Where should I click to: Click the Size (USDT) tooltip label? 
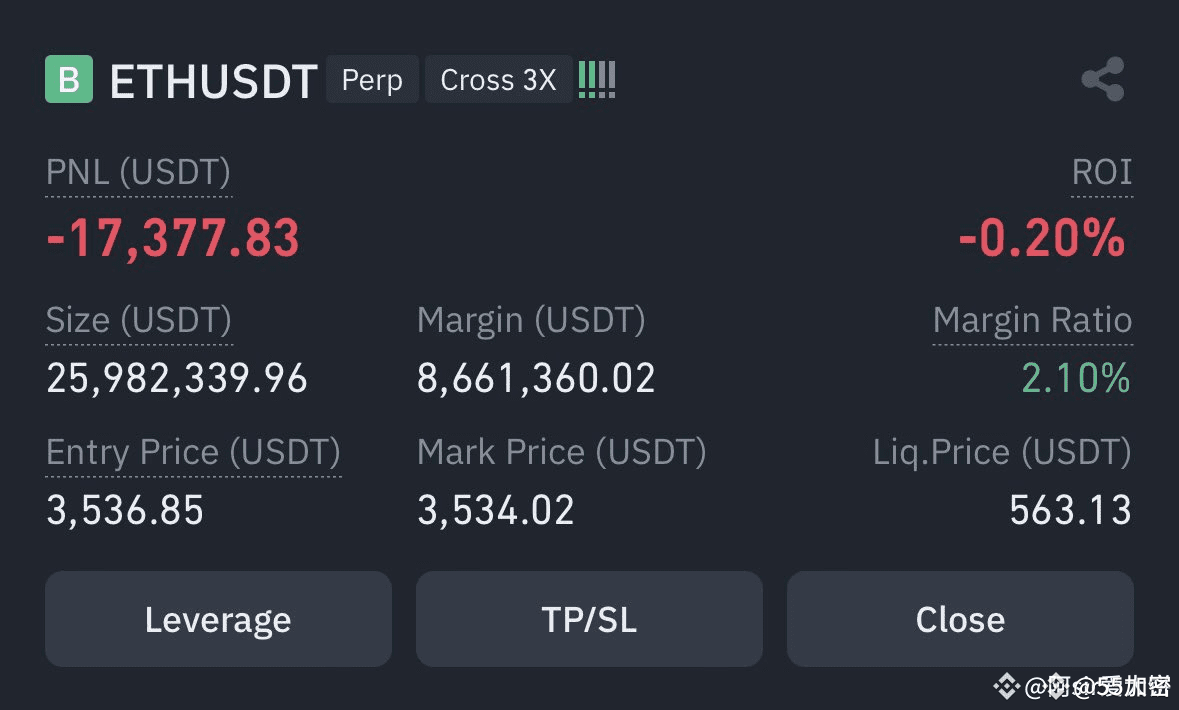tap(138, 320)
